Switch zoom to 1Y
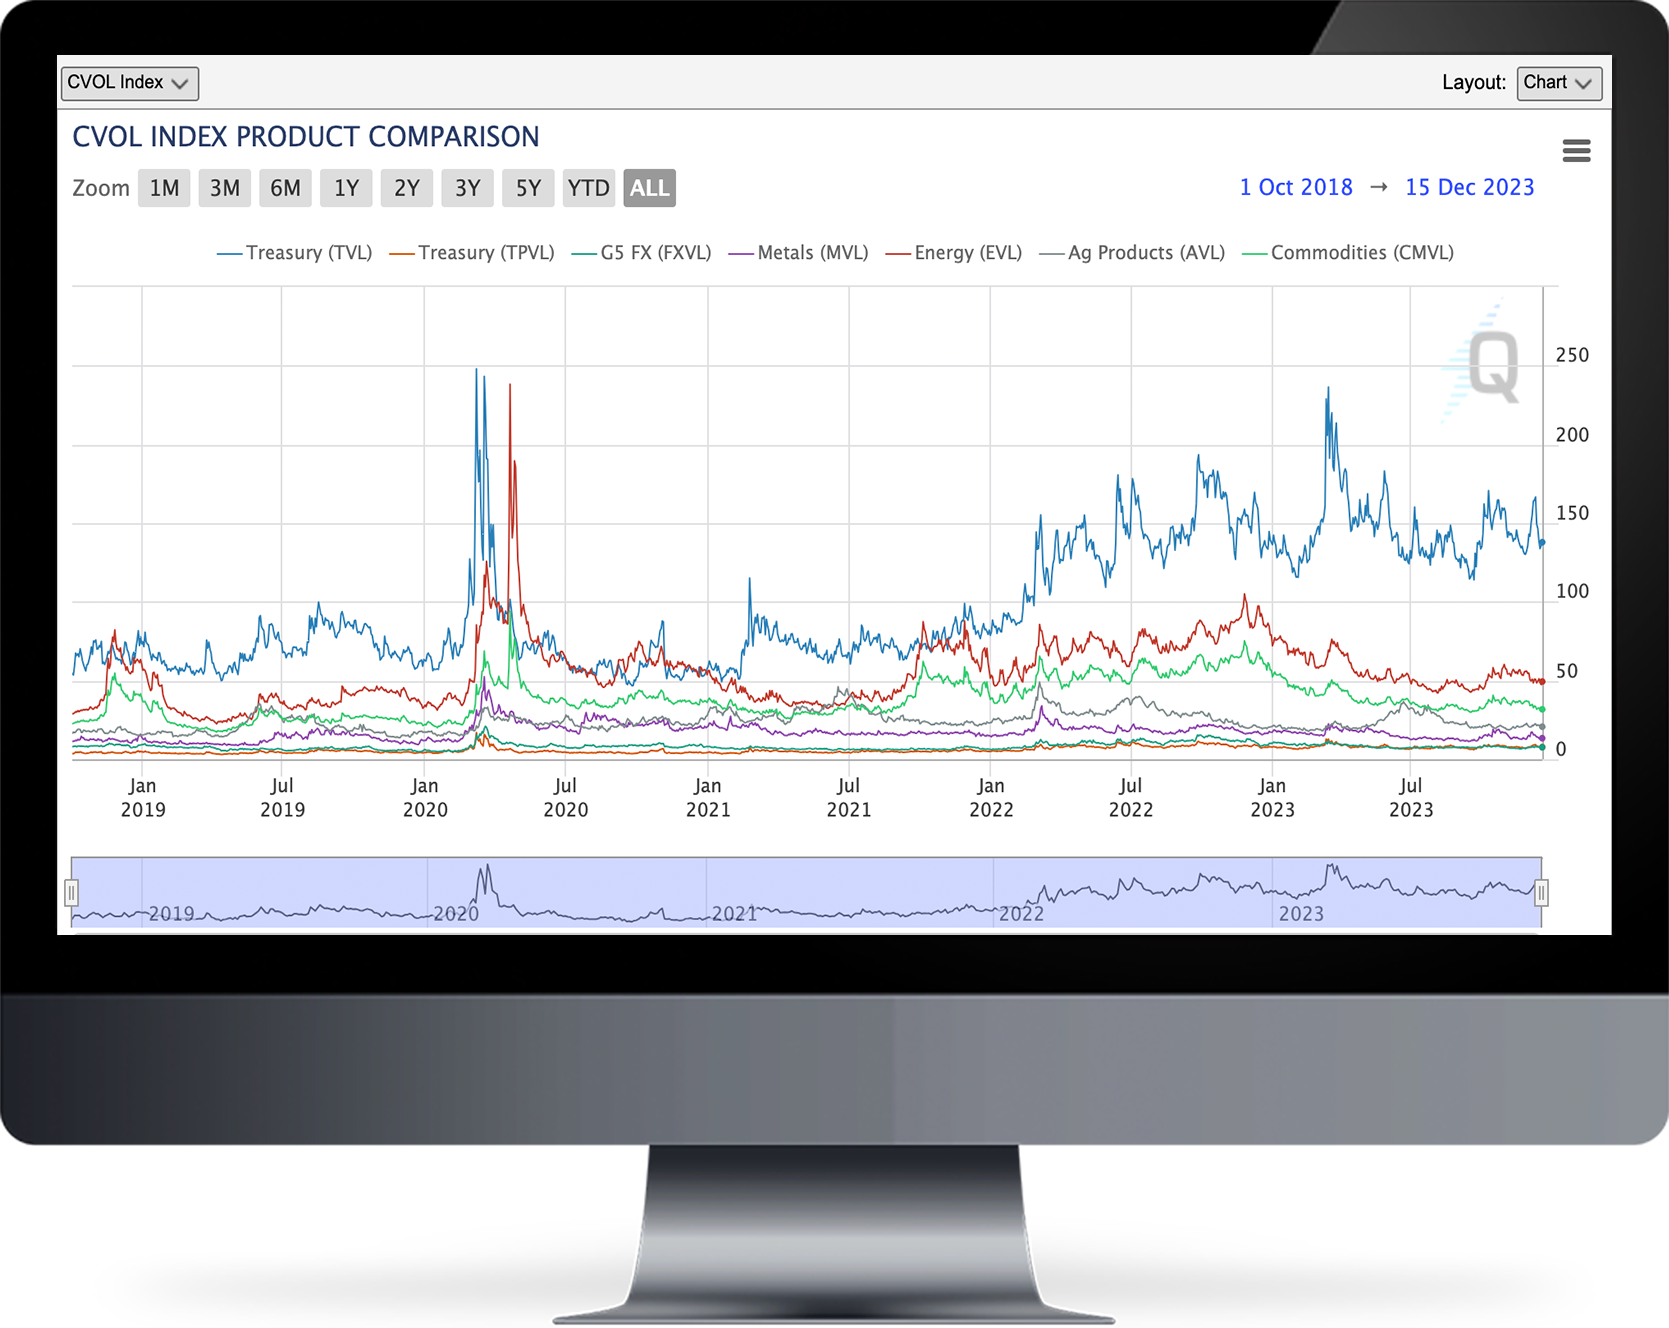Screen dimensions: 1669x1328 click(x=346, y=188)
